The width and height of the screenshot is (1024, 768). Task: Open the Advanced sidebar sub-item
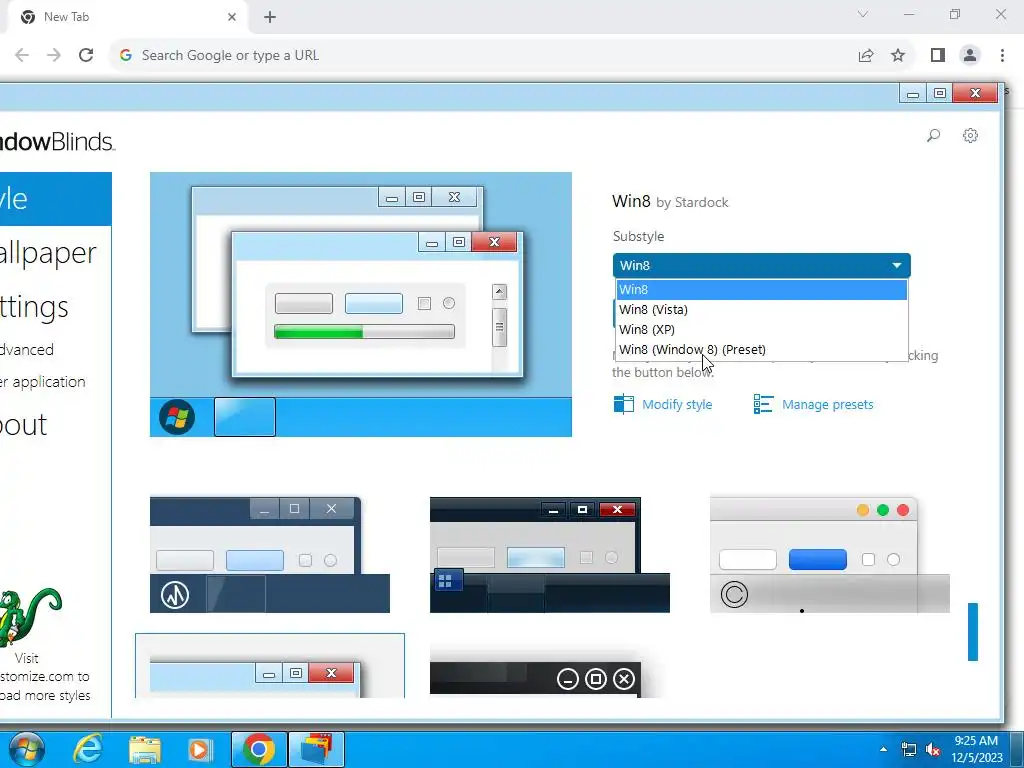27,349
